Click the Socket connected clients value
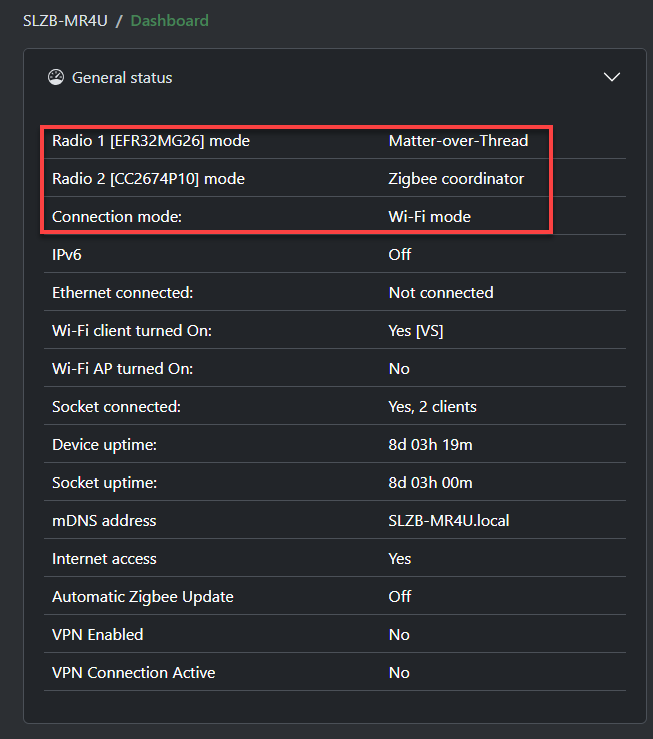Viewport: 653px width, 739px height. [432, 407]
